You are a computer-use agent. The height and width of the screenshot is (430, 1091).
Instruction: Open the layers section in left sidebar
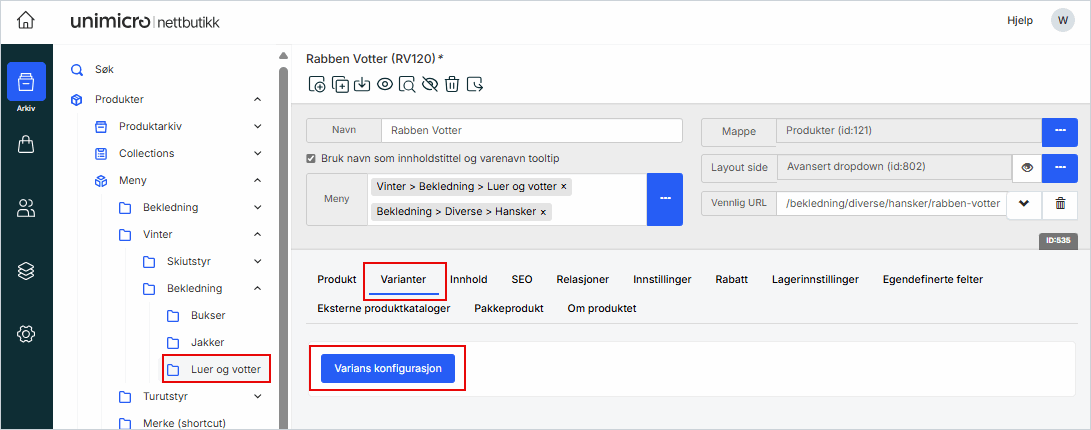pos(26,270)
